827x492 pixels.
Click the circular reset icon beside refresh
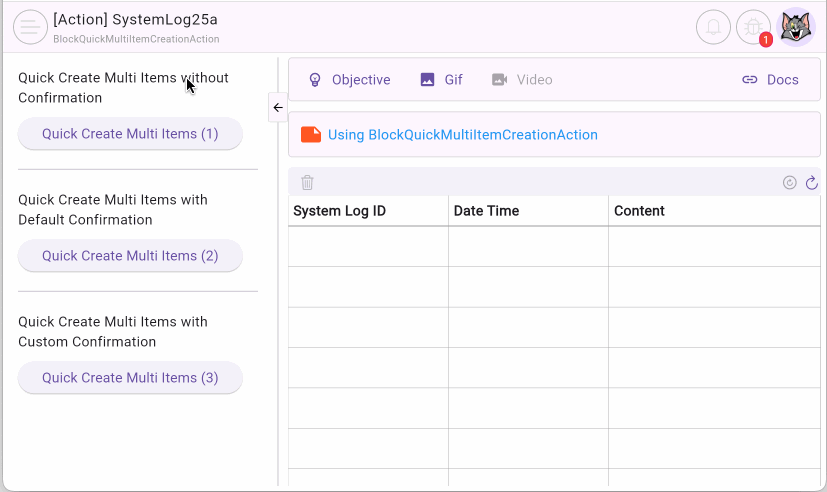(789, 182)
